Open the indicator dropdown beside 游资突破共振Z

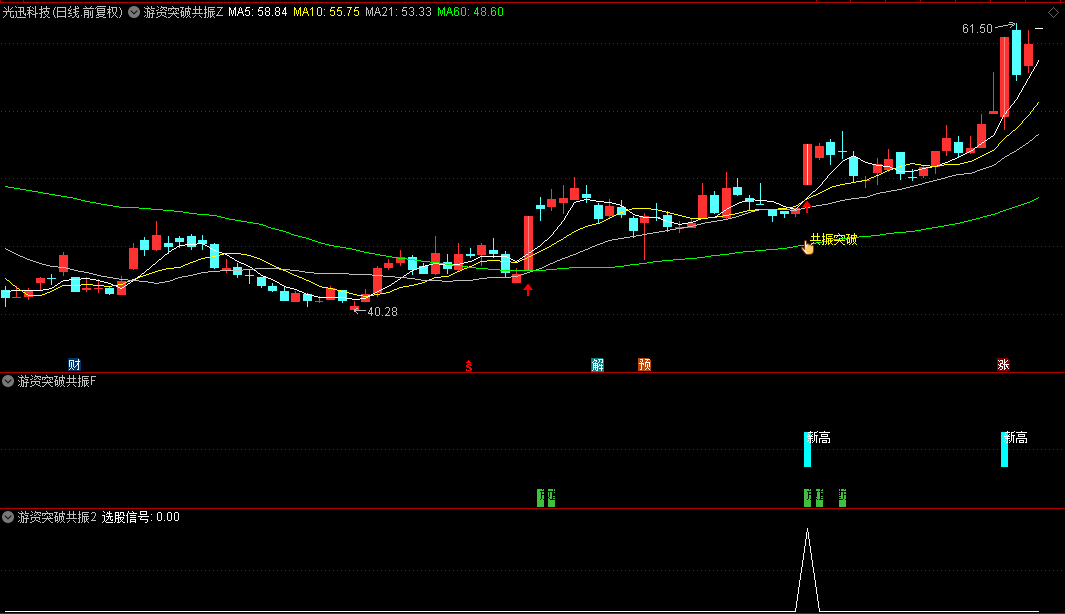coord(134,12)
